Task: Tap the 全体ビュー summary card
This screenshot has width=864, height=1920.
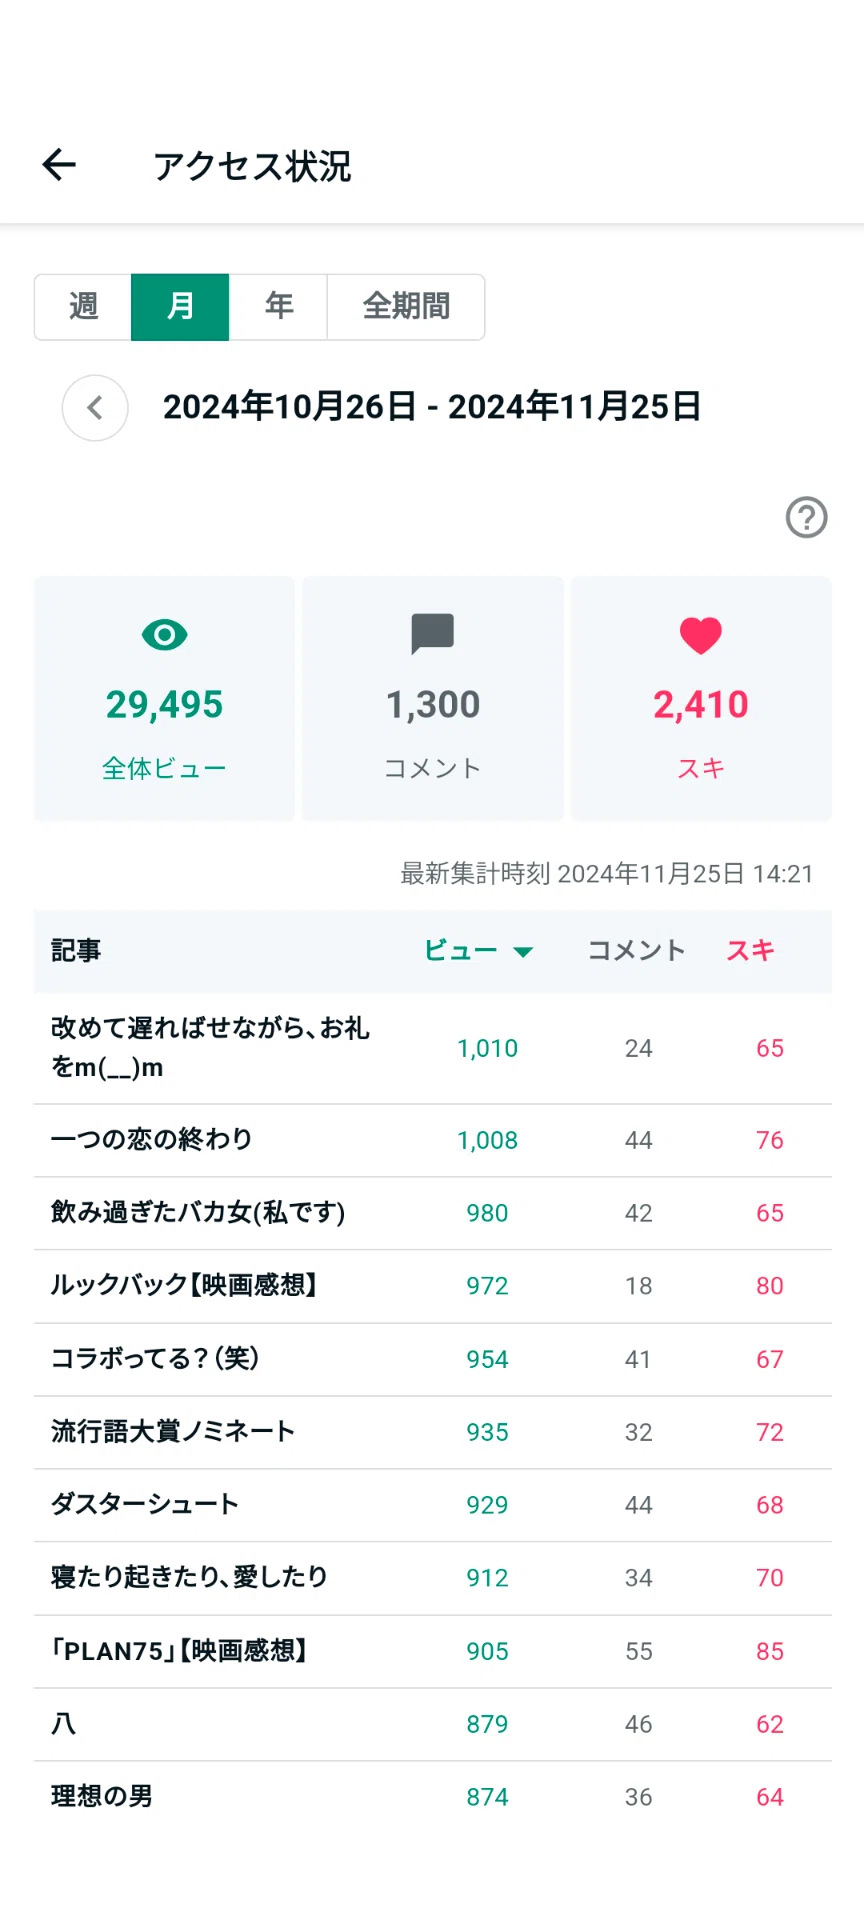Action: pyautogui.click(x=164, y=698)
